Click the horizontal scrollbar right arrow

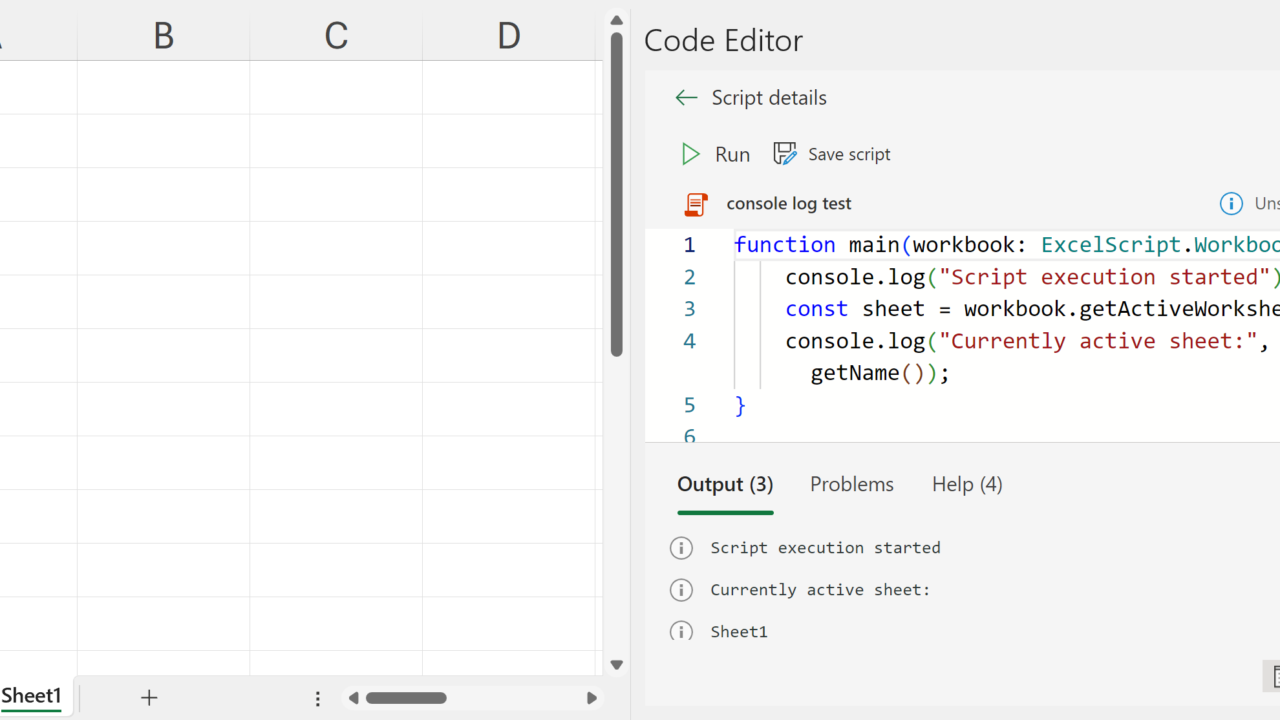(592, 698)
